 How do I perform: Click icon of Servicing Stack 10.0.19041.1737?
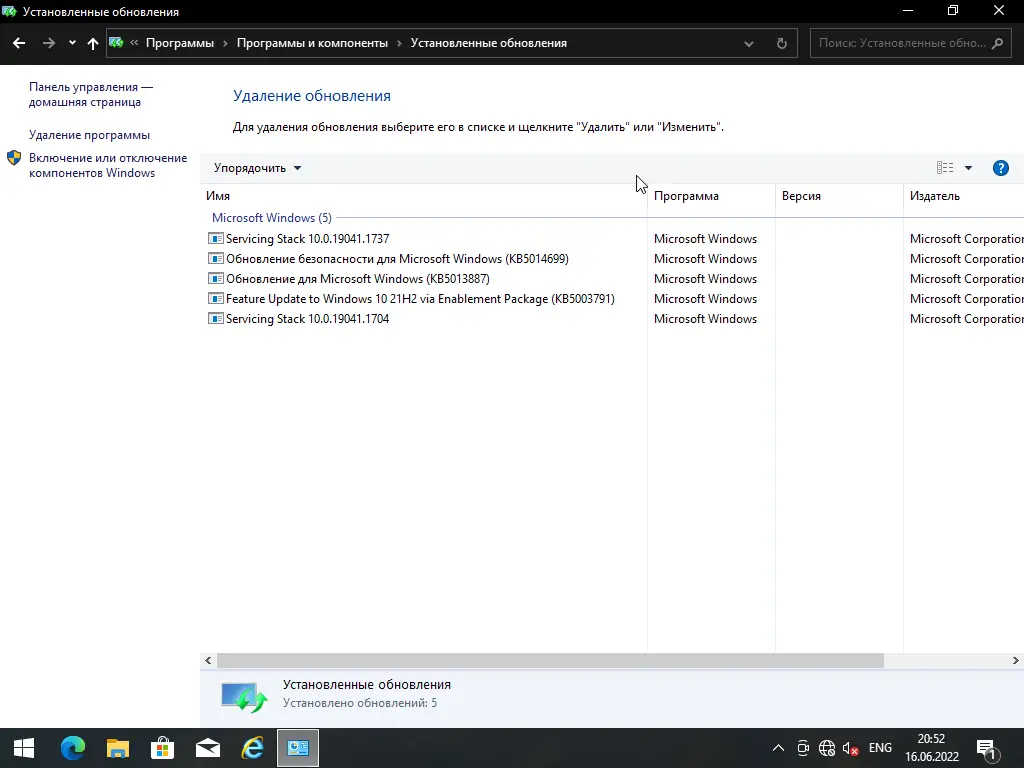click(x=216, y=239)
